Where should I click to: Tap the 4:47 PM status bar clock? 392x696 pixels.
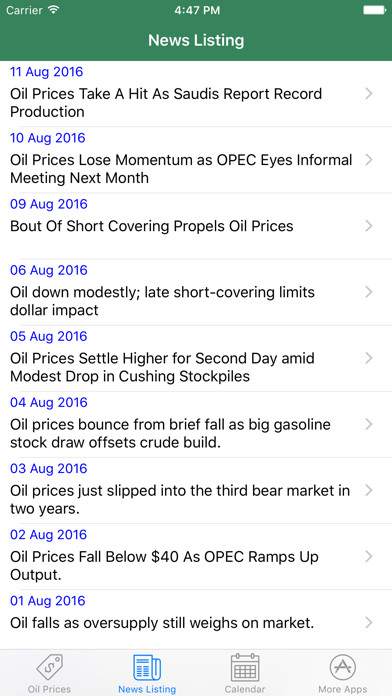(197, 10)
